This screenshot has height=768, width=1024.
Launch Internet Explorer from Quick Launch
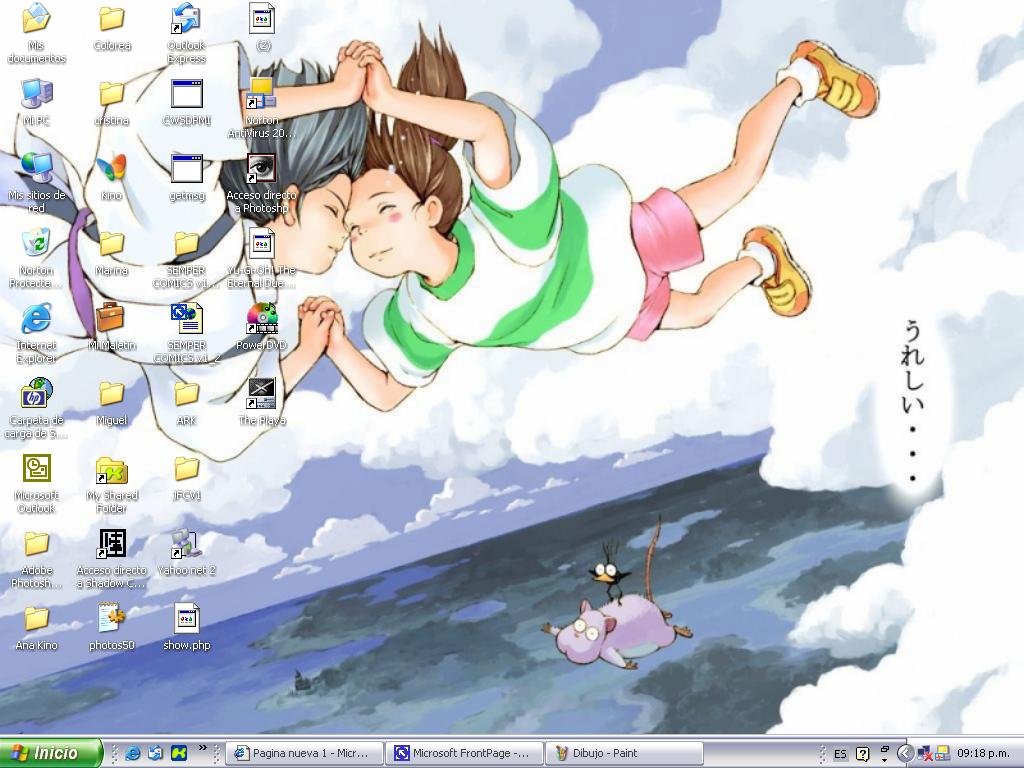click(133, 753)
